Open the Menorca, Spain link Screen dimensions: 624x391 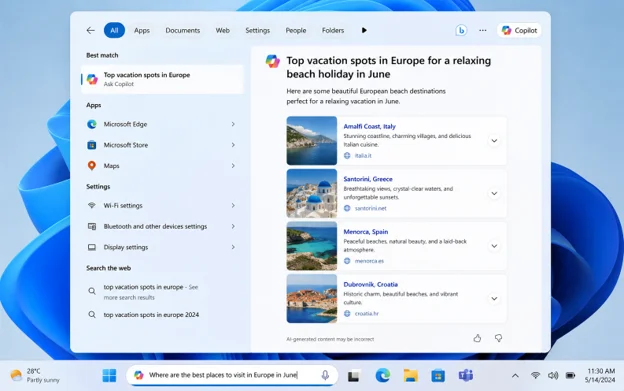(366, 232)
